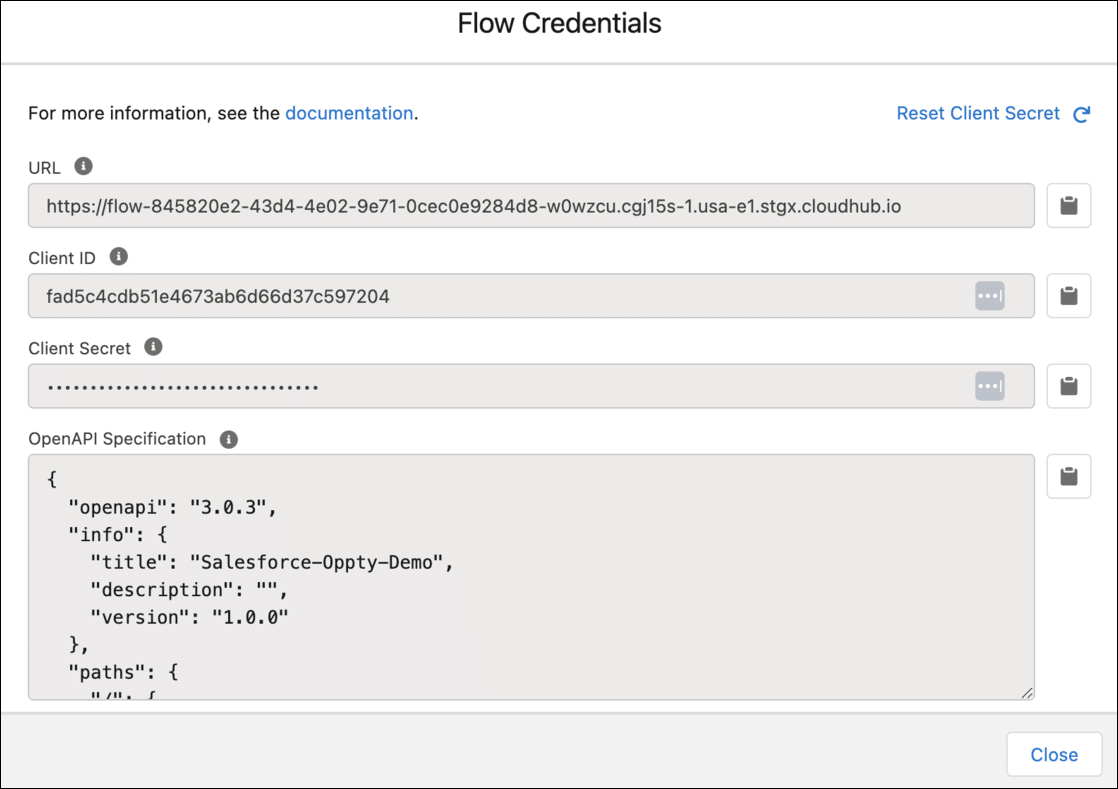This screenshot has width=1118, height=789.
Task: Copy the OpenAPI Specification to clipboard
Action: pos(1068,476)
